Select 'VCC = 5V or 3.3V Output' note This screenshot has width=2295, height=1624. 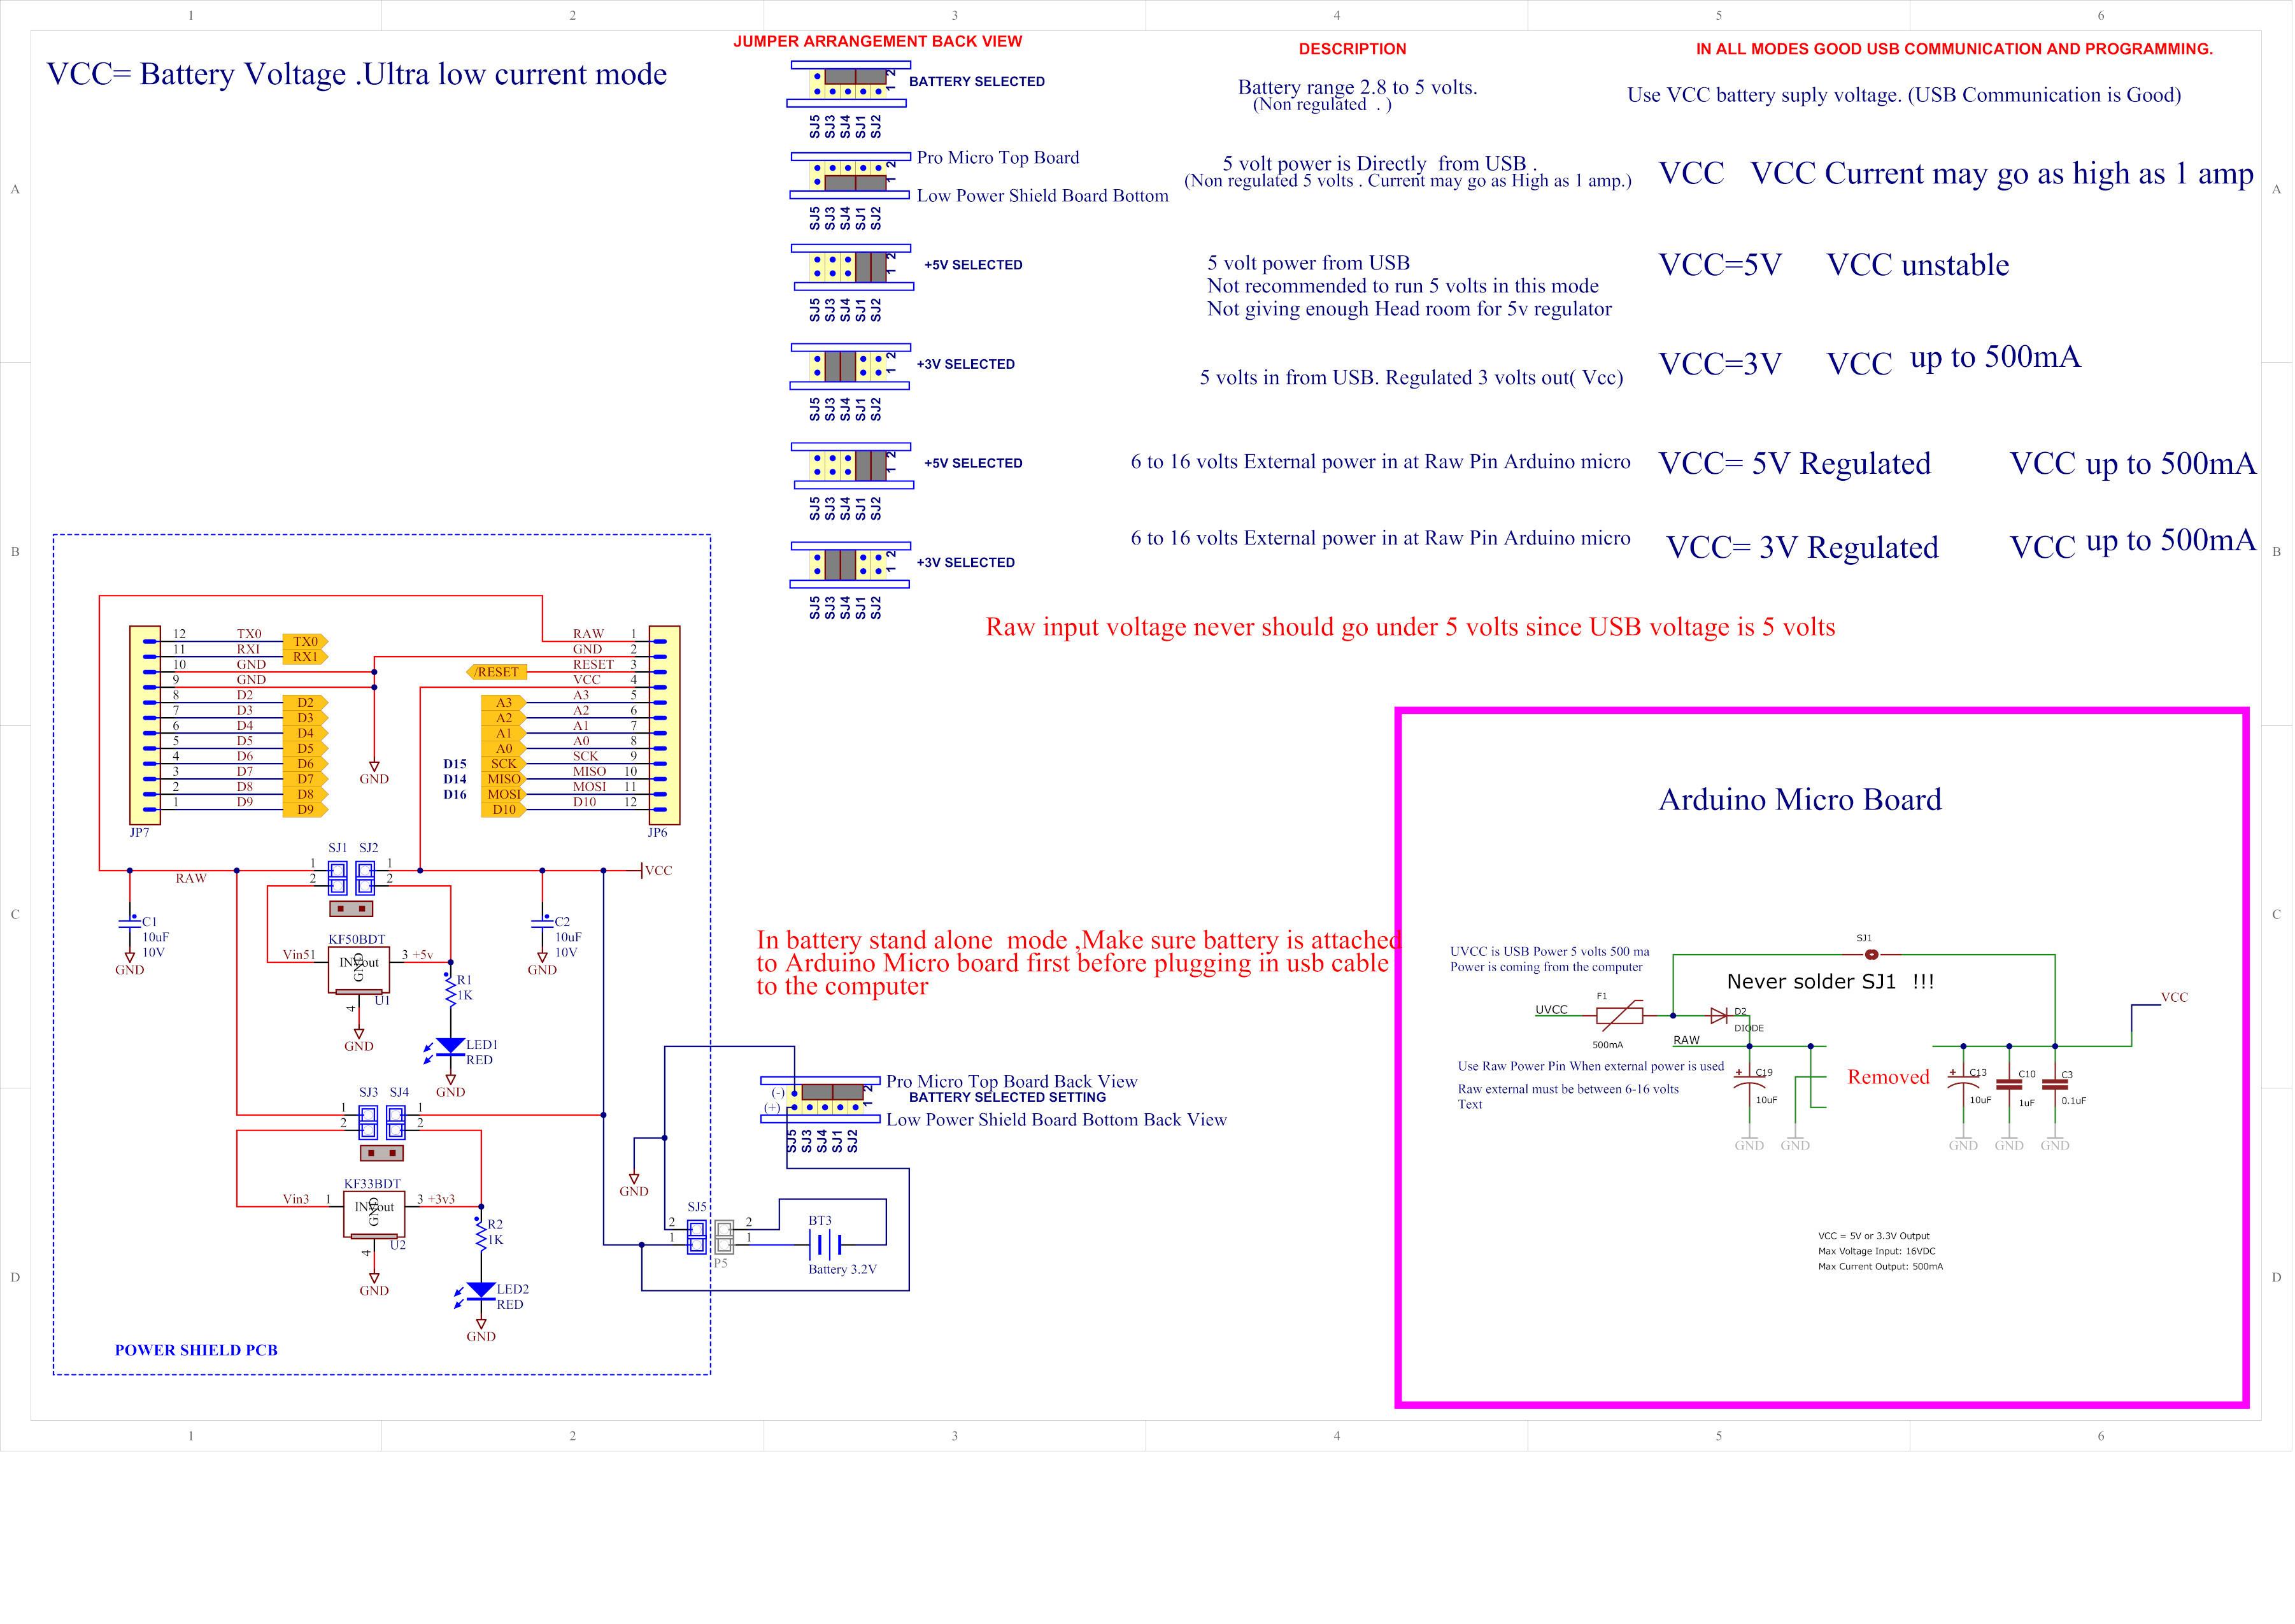tap(1873, 1236)
